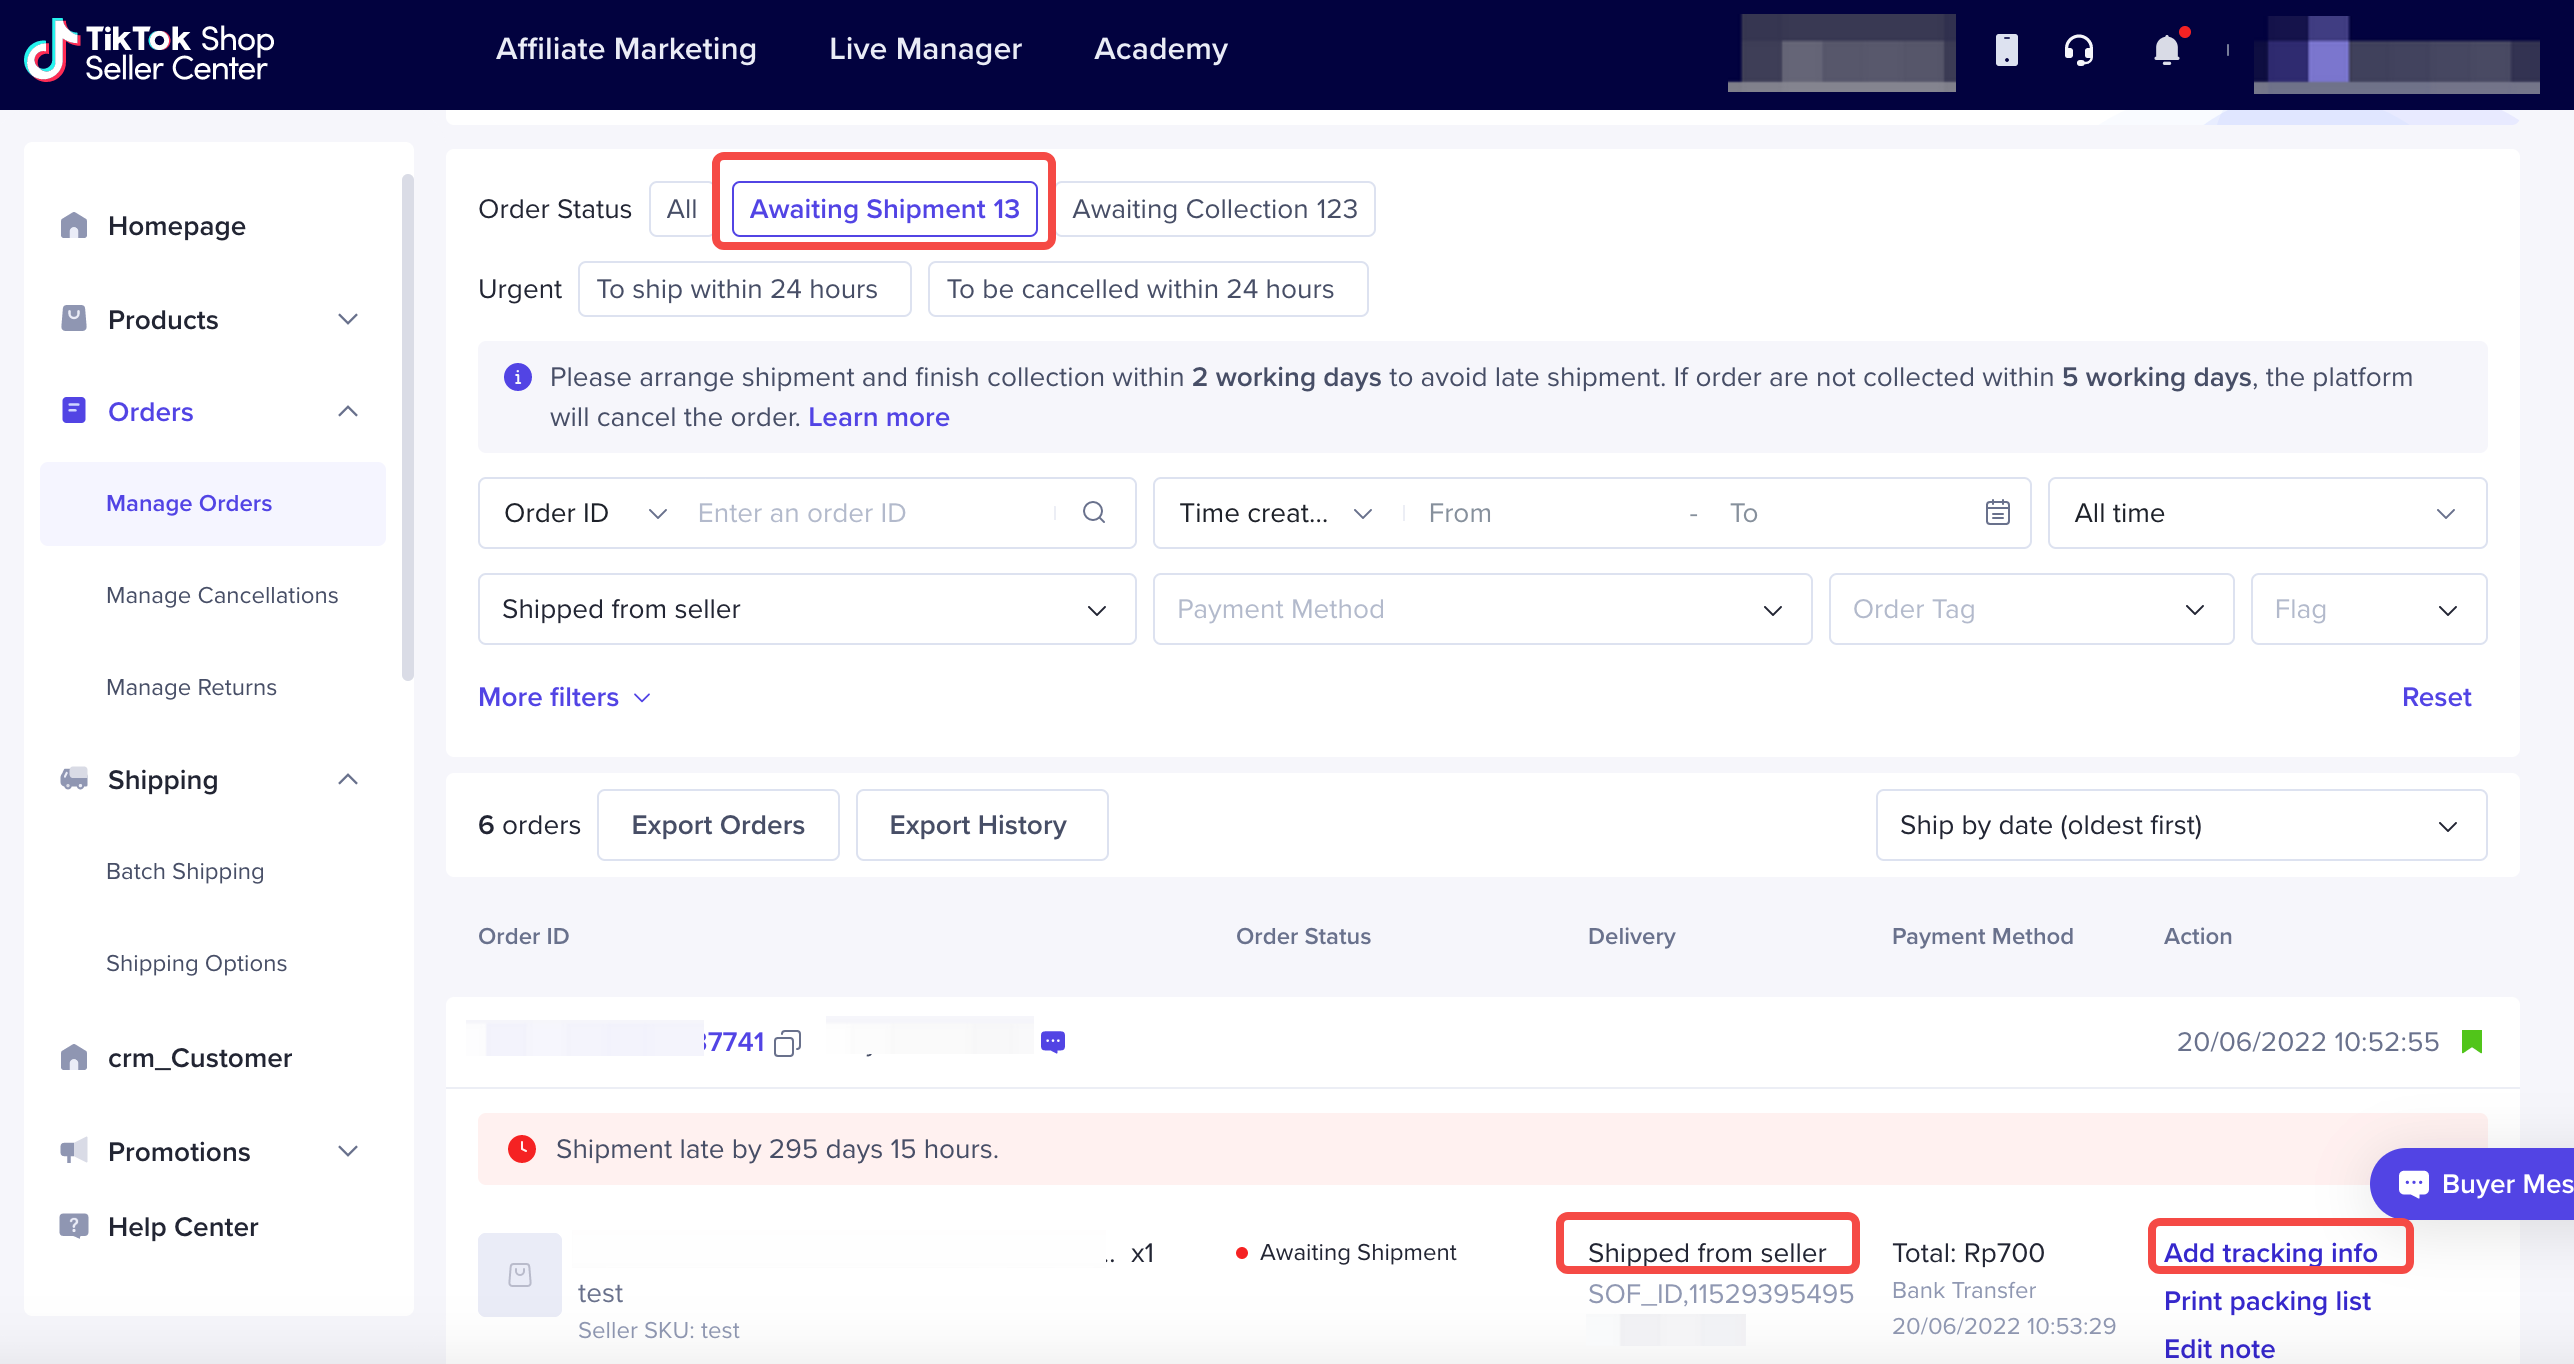Image resolution: width=2574 pixels, height=1364 pixels.
Task: Open buyer chat icon beside order 7741
Action: 1053,1042
